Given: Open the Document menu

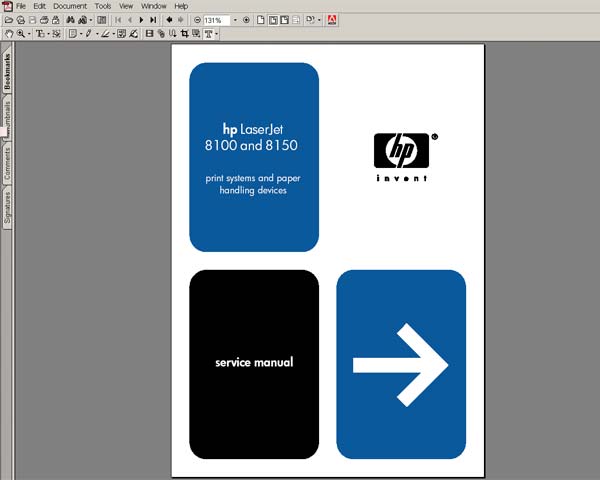Looking at the screenshot, I should coord(70,6).
